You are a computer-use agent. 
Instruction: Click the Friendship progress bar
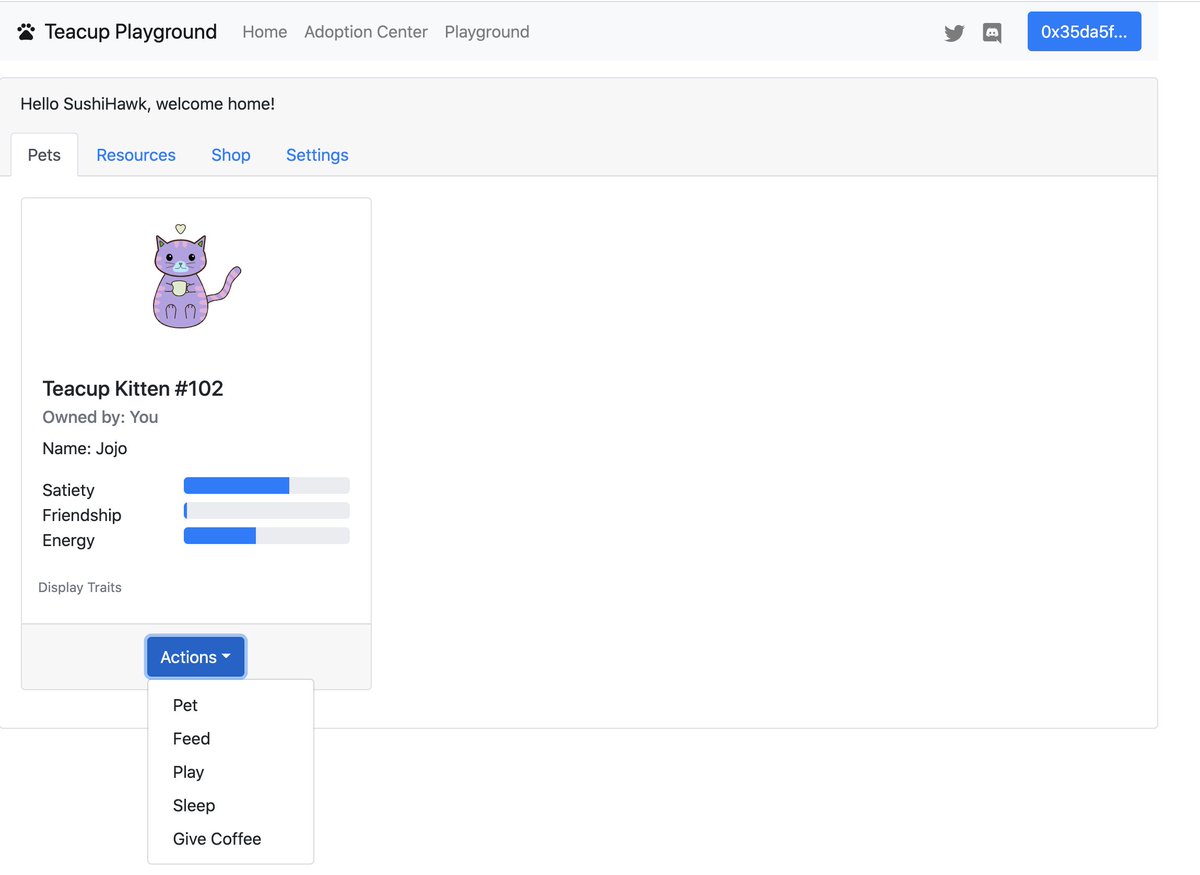[x=267, y=511]
